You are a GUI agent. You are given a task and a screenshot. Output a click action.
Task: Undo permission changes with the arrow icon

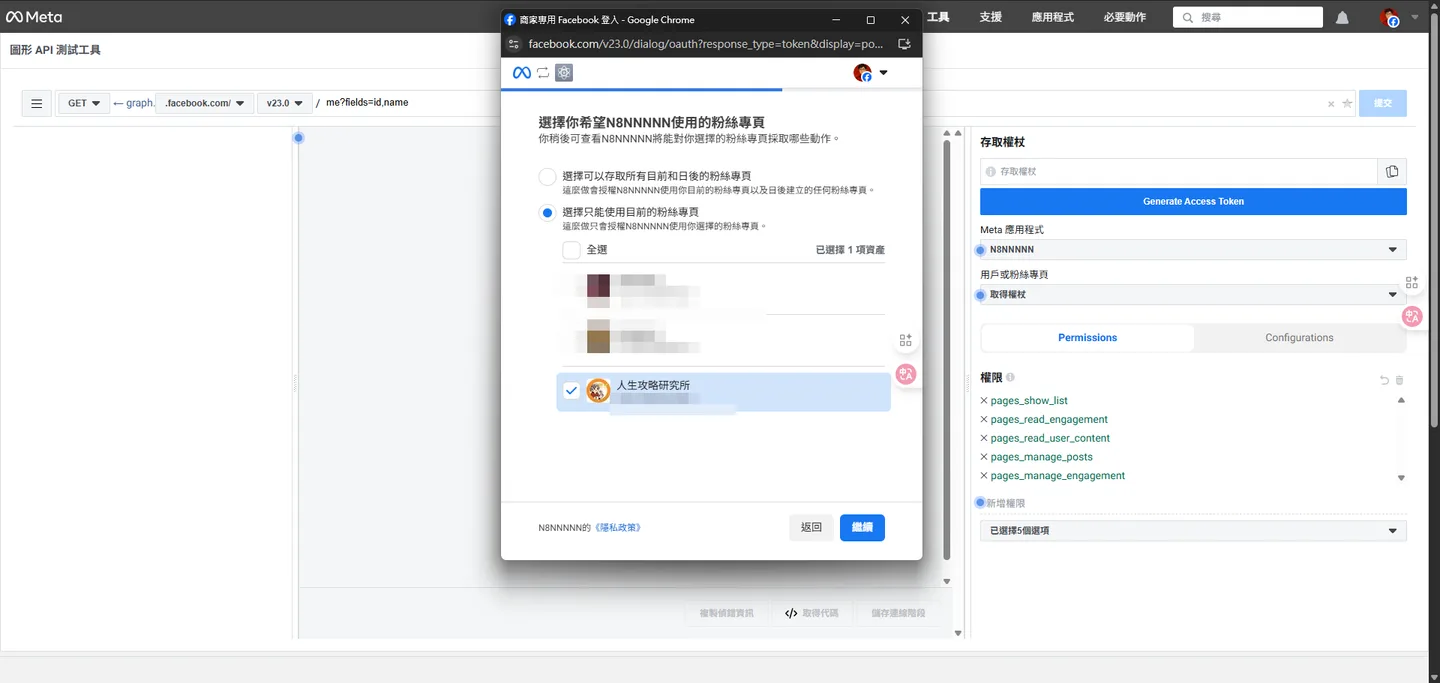coord(1384,380)
